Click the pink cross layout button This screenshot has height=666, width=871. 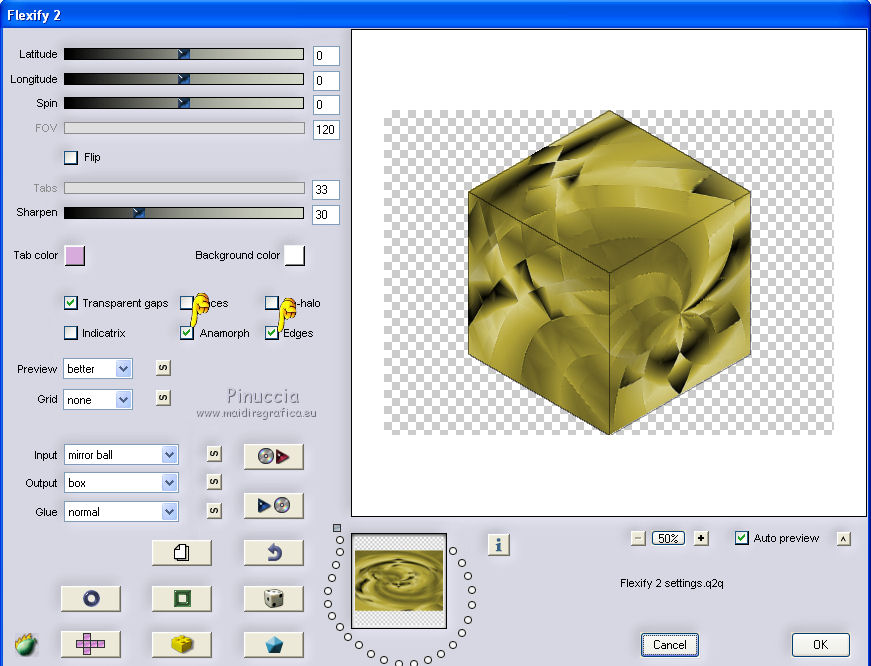[91, 644]
